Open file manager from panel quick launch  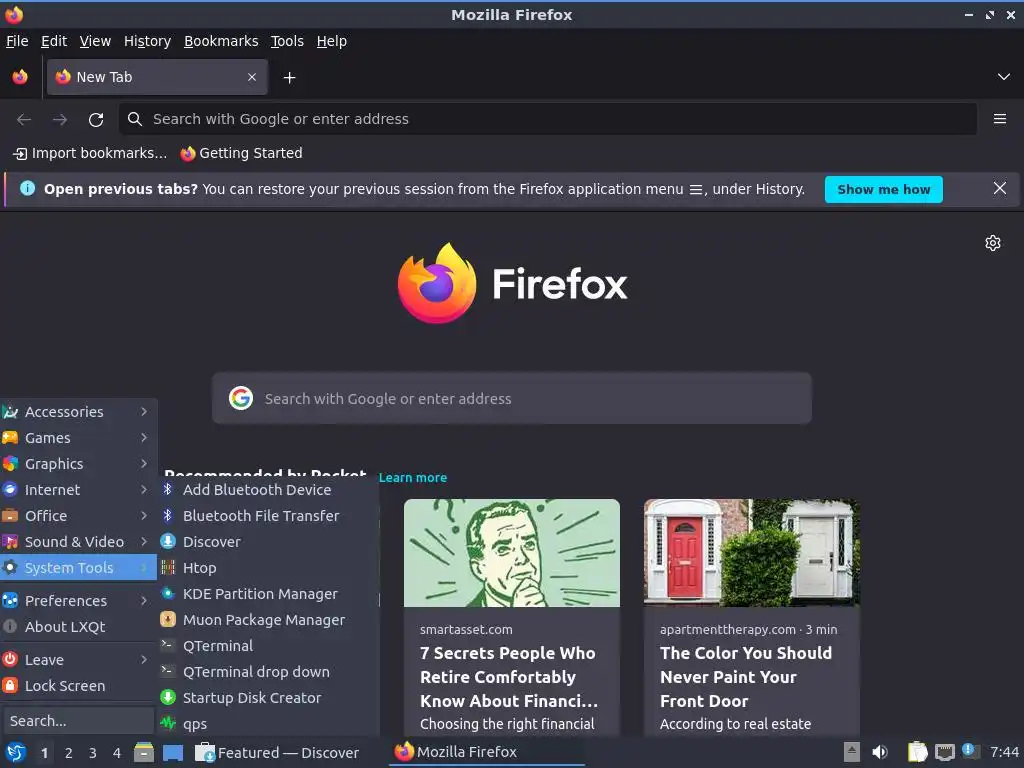(144, 752)
